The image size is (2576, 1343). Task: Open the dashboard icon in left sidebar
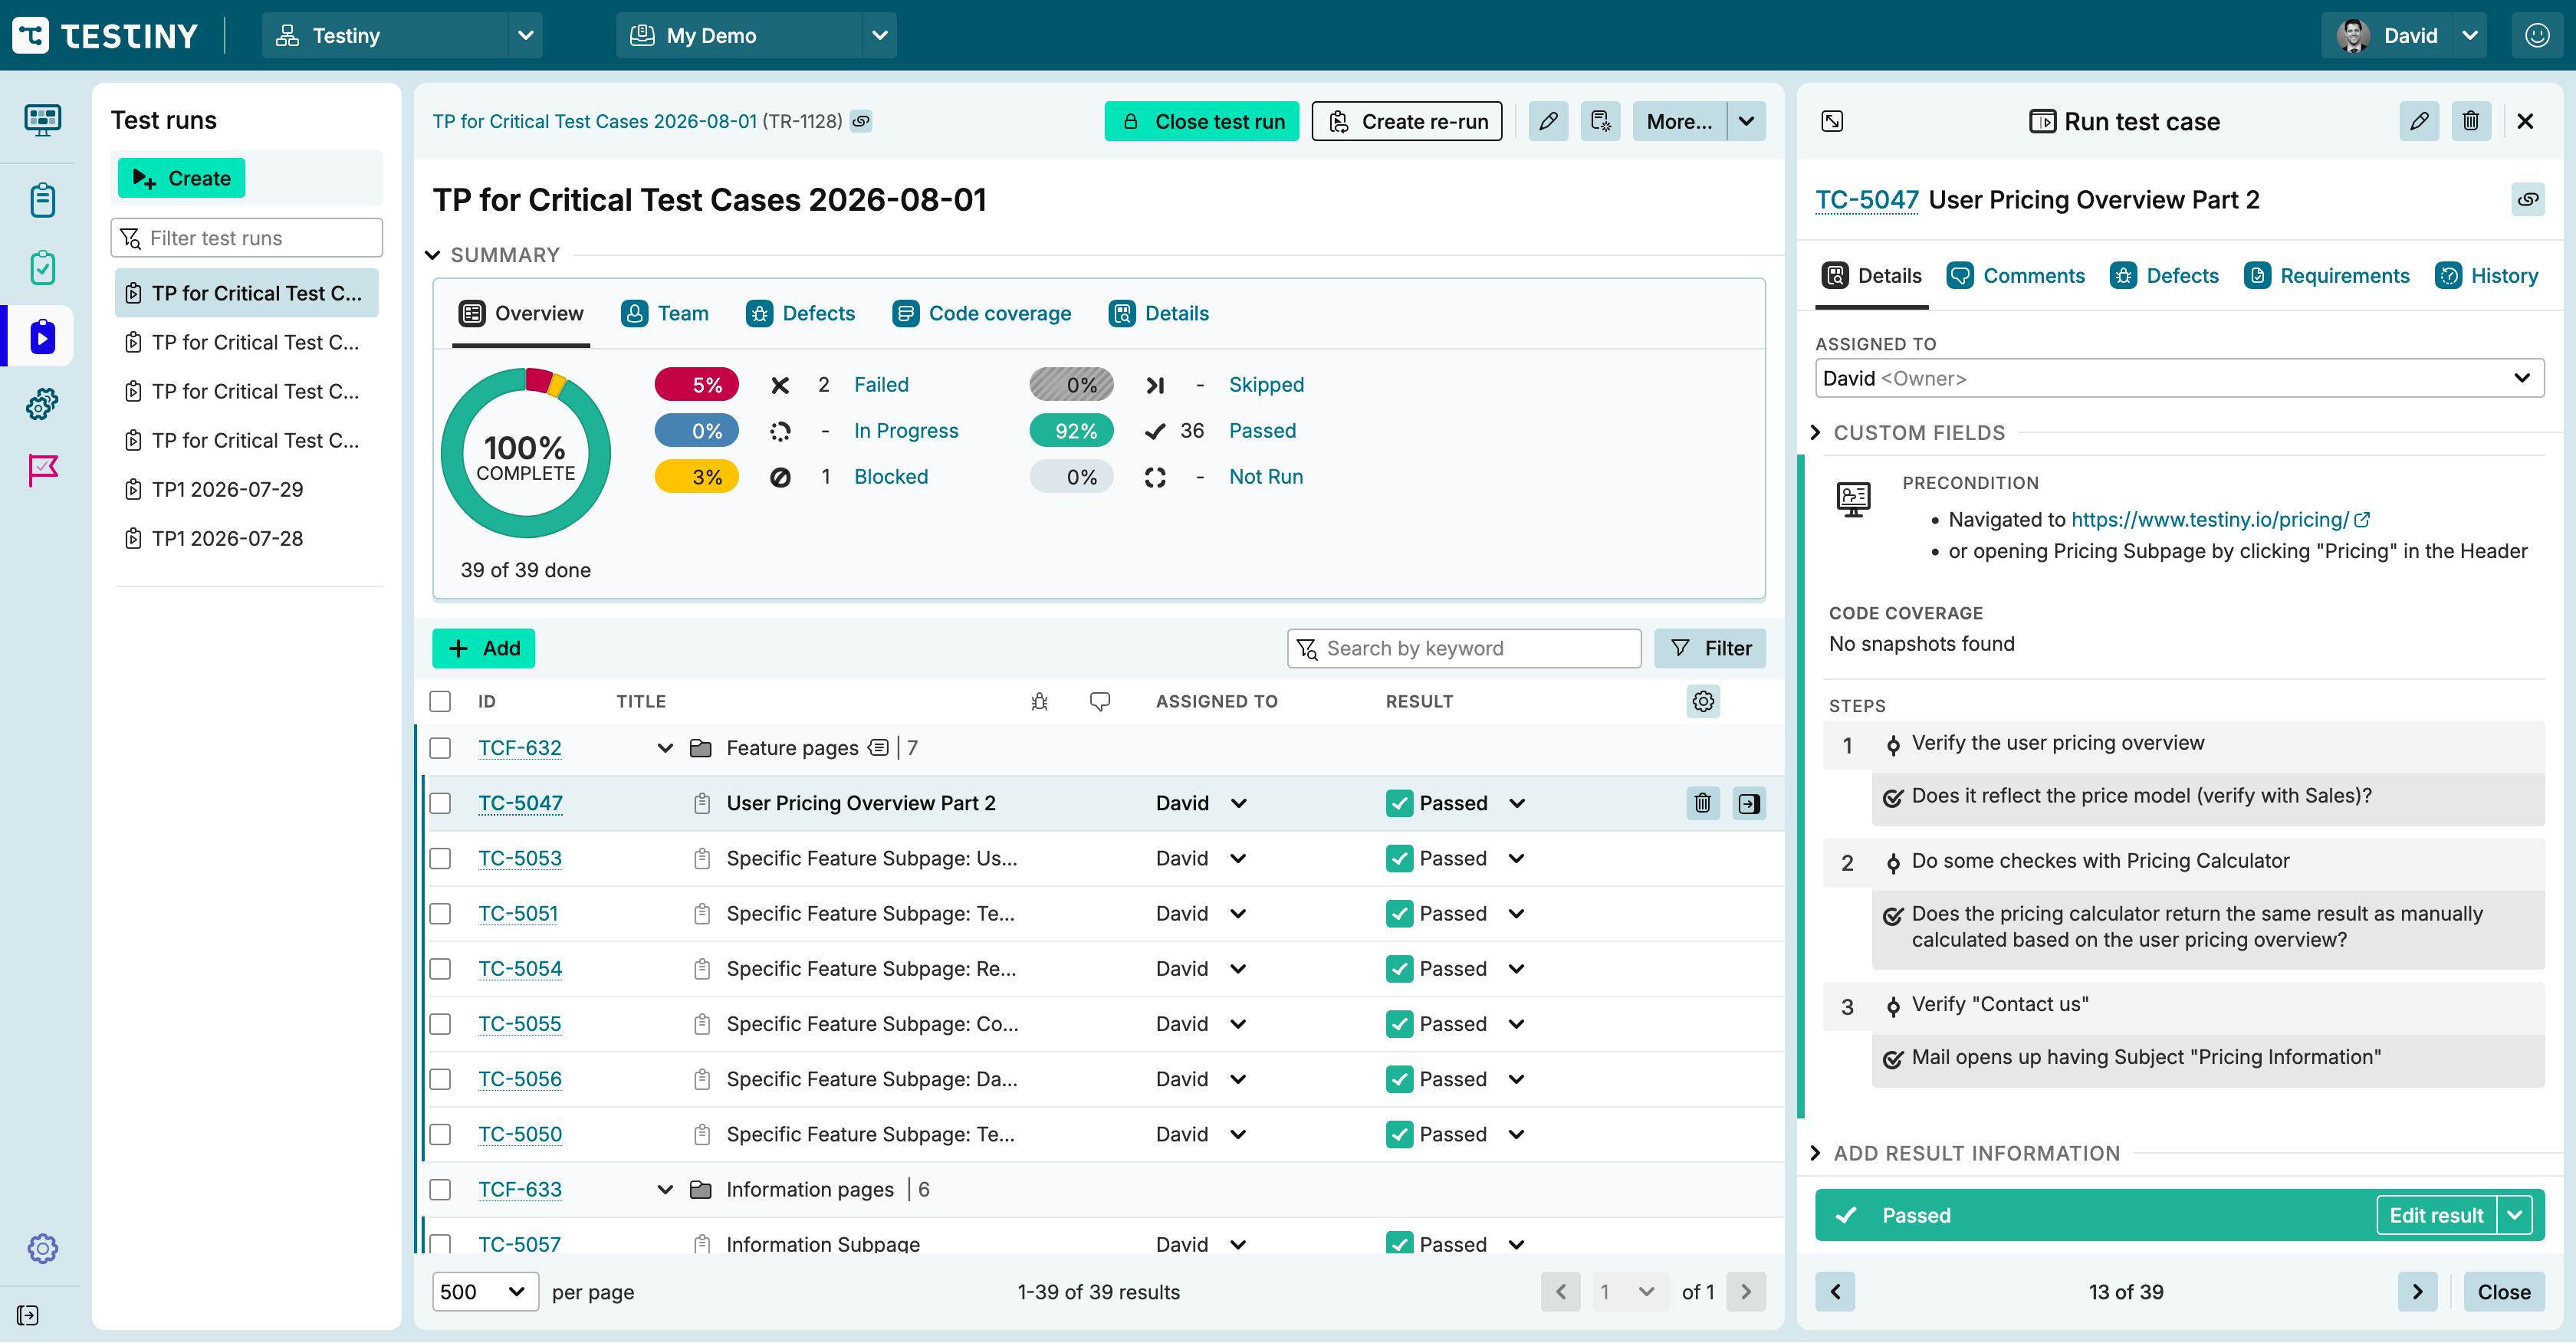(x=42, y=121)
